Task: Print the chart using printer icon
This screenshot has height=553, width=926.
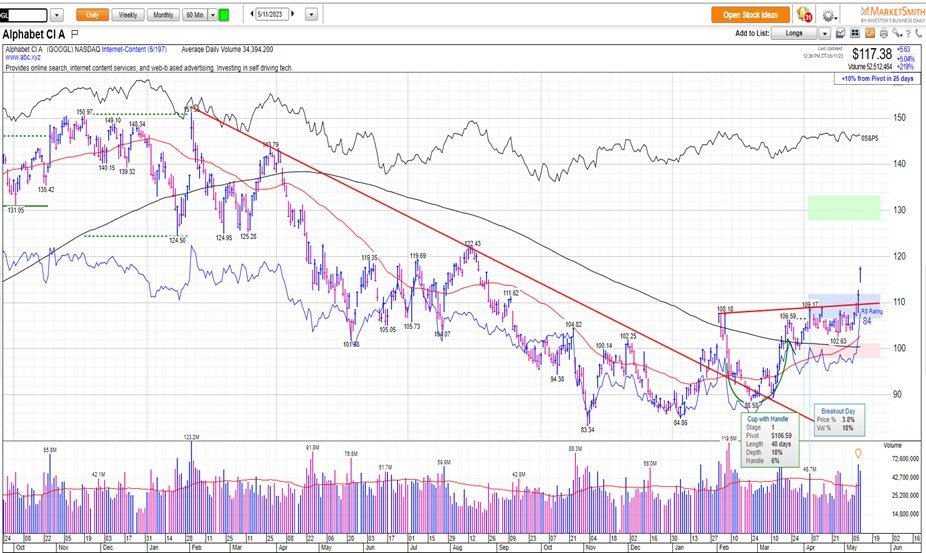Action: pyautogui.click(x=883, y=34)
